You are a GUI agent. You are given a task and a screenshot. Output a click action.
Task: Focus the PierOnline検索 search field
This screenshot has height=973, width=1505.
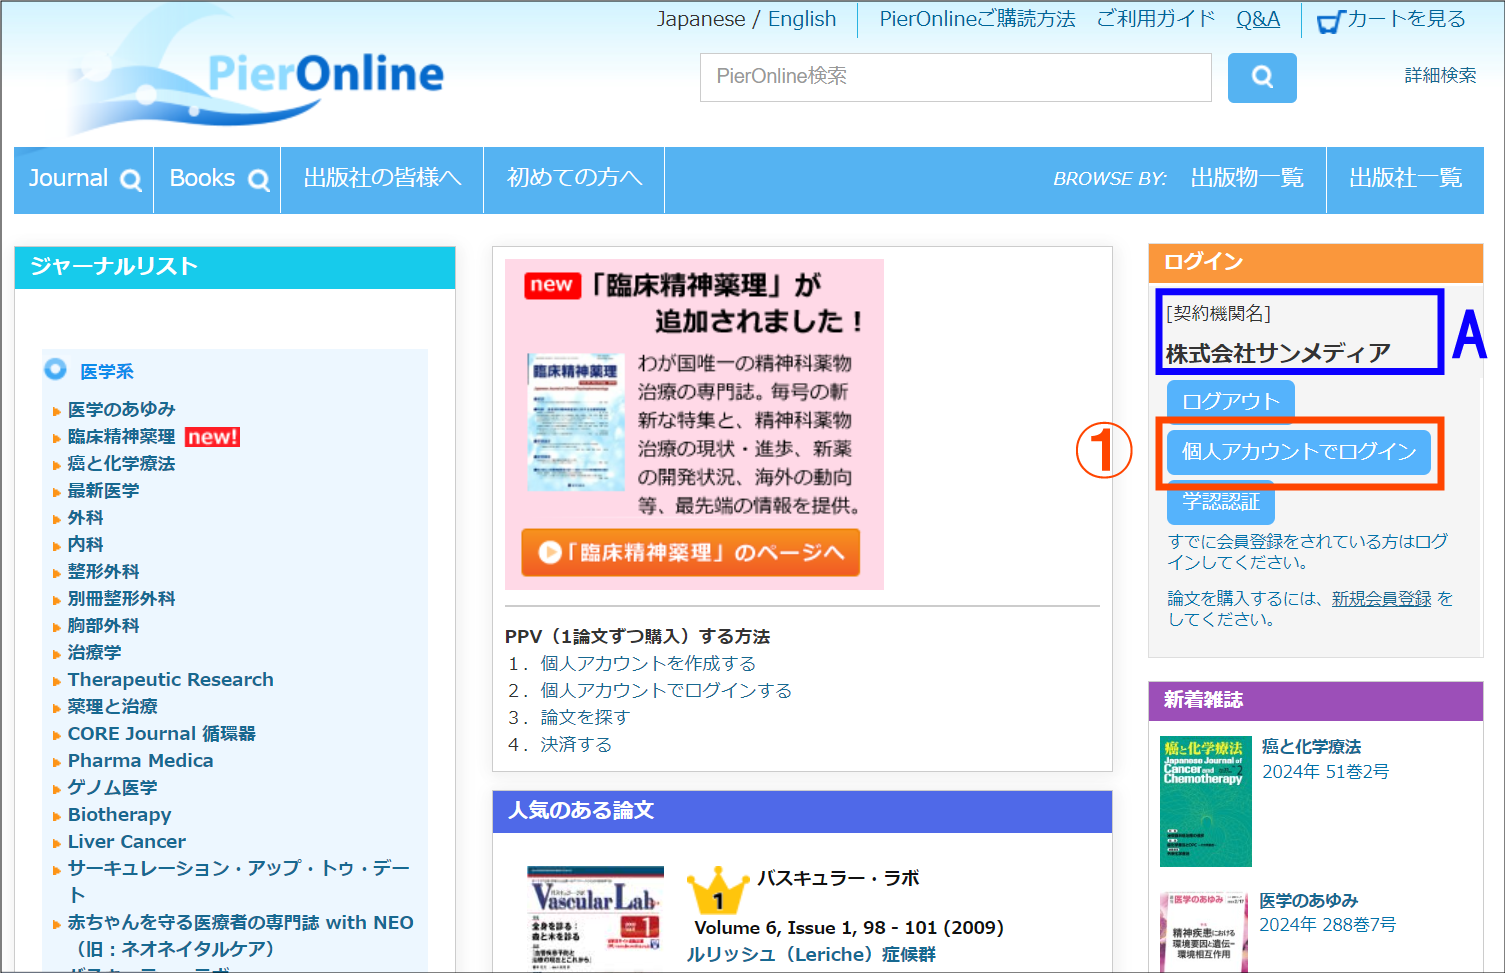click(x=956, y=78)
